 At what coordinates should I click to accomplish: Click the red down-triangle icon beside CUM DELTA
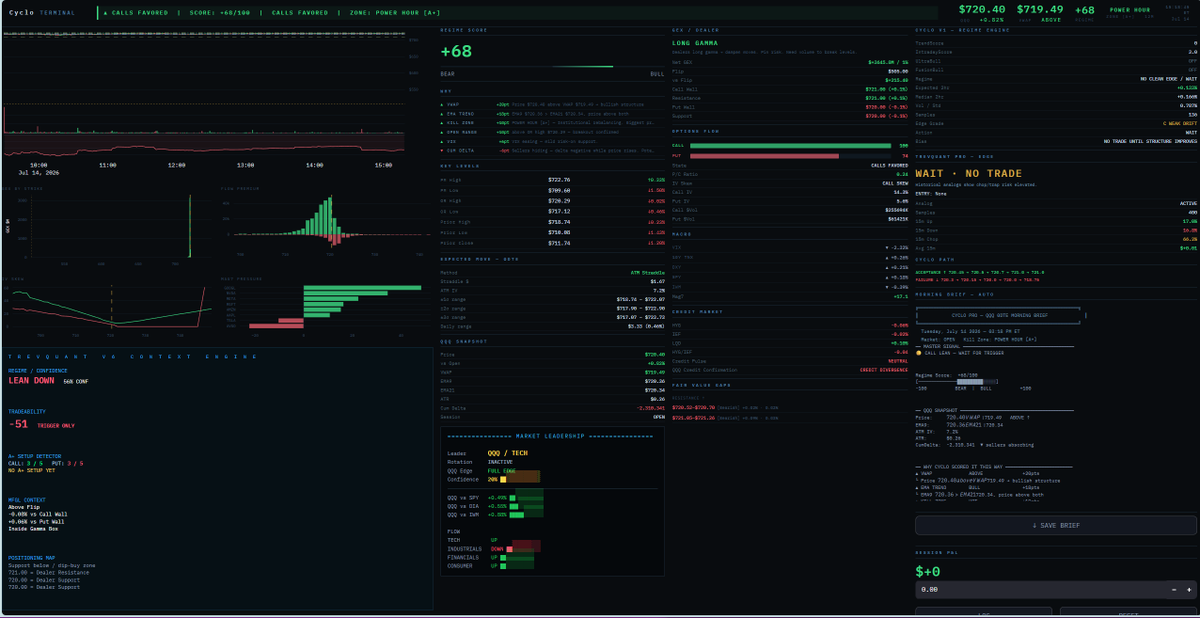443,150
